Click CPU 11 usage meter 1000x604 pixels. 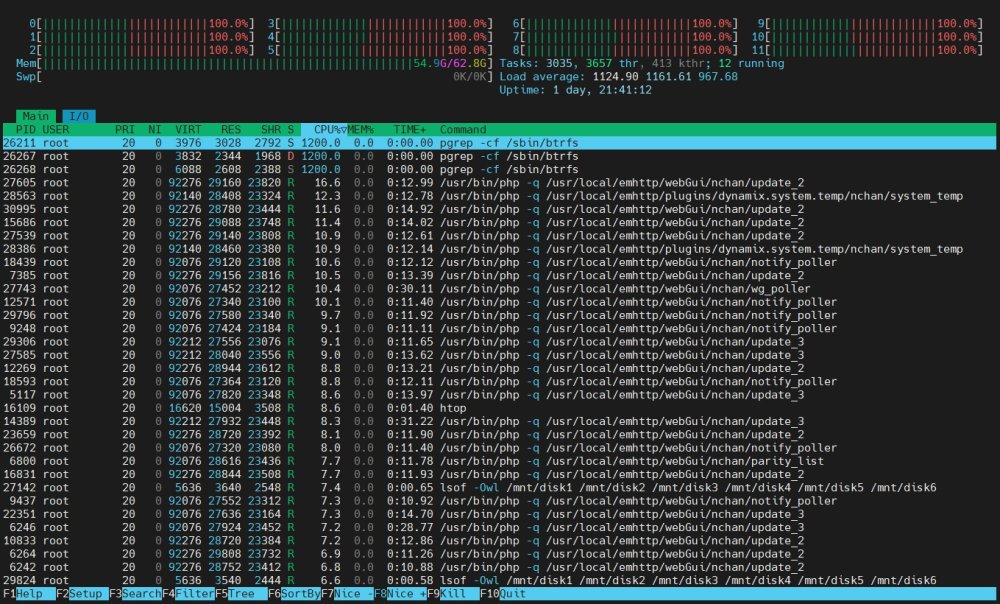[x=867, y=50]
